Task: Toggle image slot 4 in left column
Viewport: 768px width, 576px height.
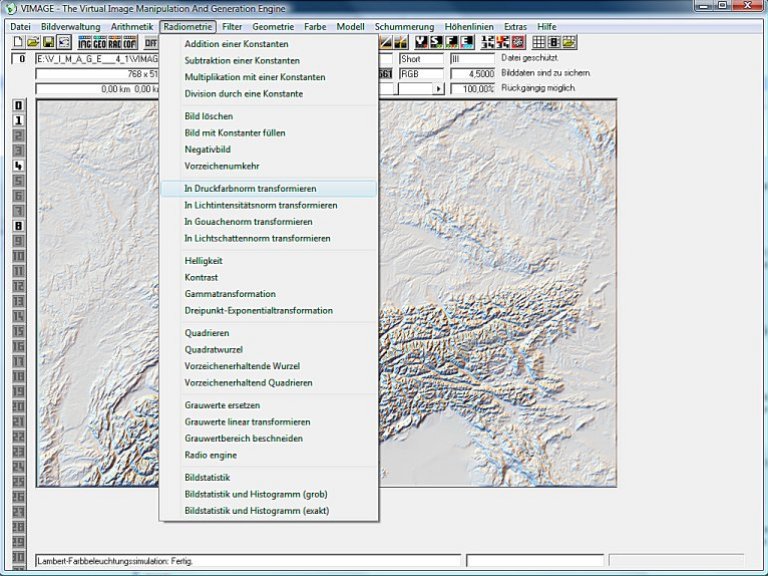Action: coord(18,165)
